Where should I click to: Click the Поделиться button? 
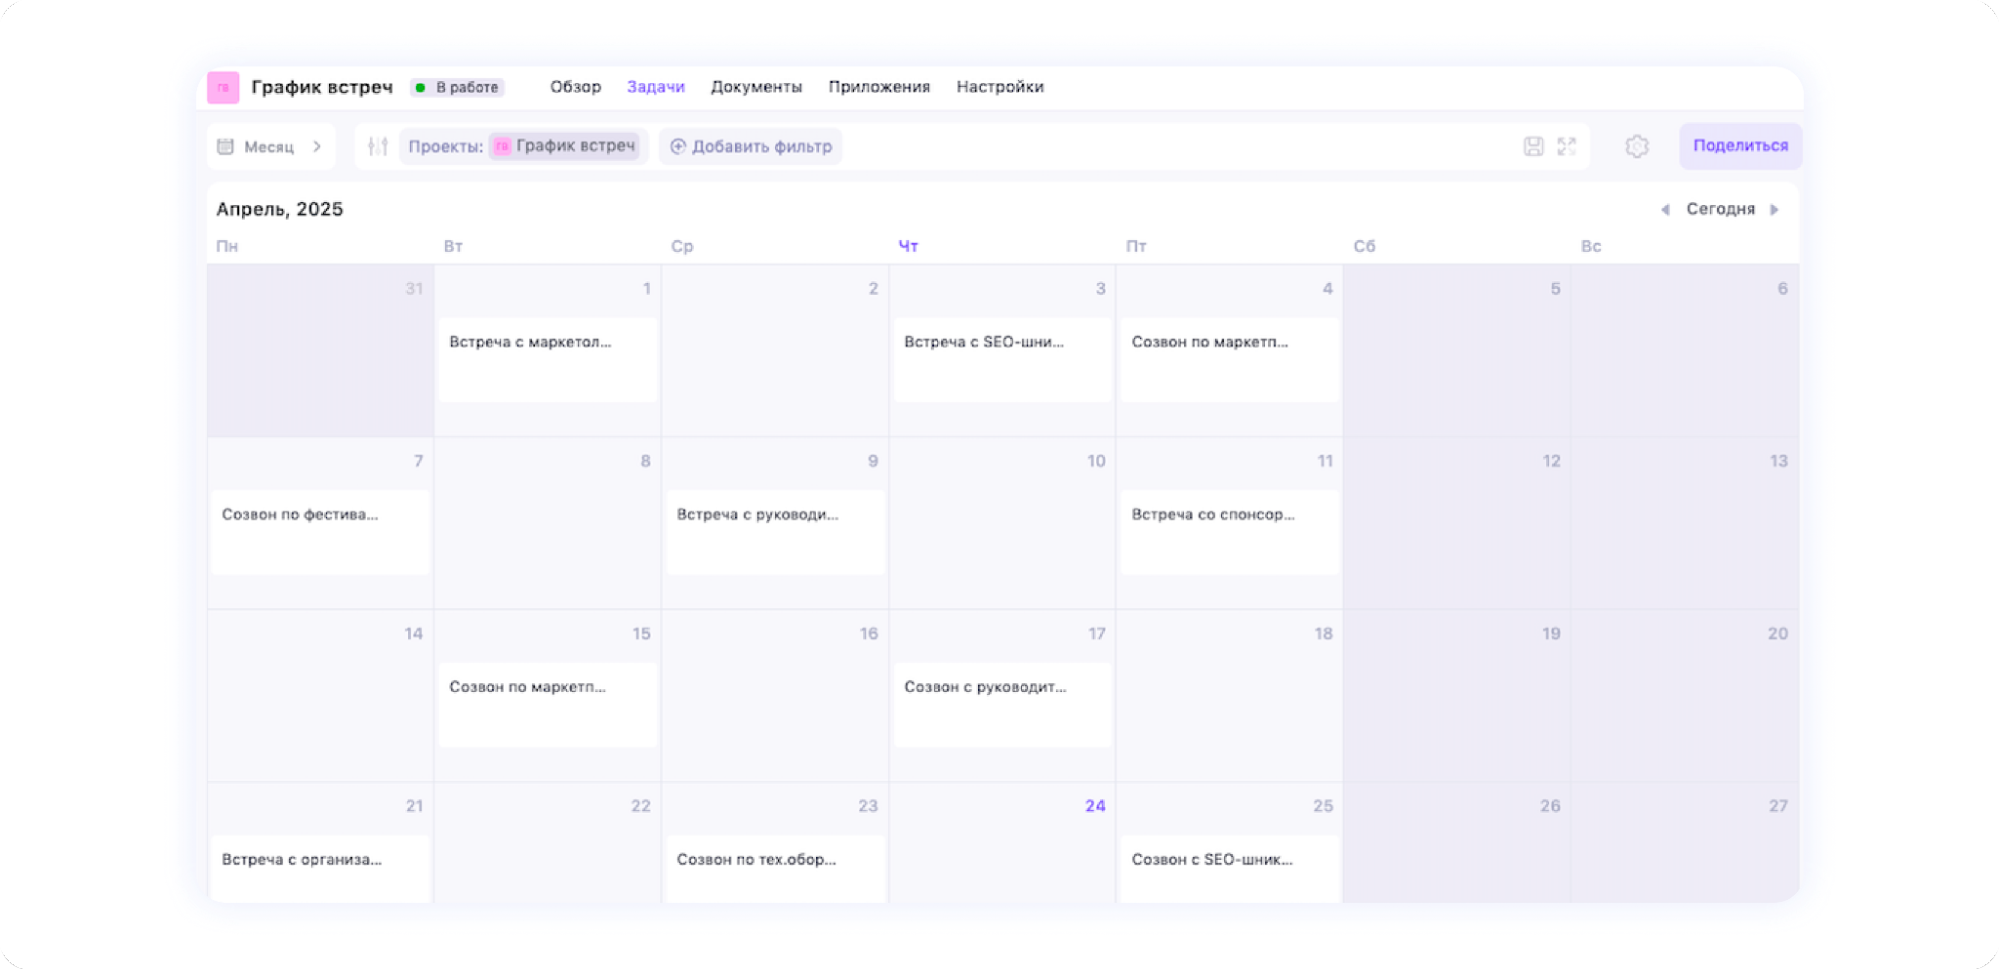click(1740, 146)
